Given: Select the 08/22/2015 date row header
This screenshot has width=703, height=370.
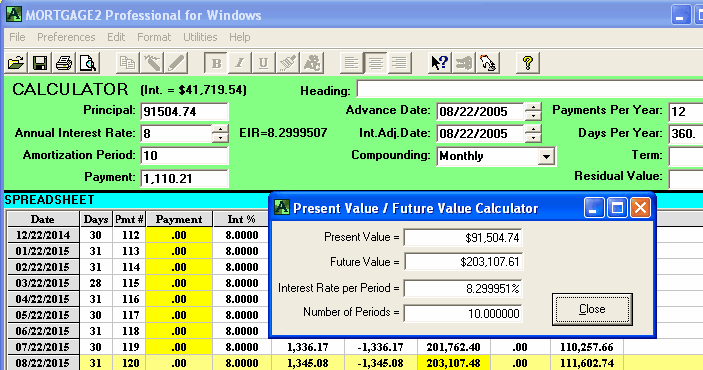Looking at the screenshot, I should tap(43, 363).
